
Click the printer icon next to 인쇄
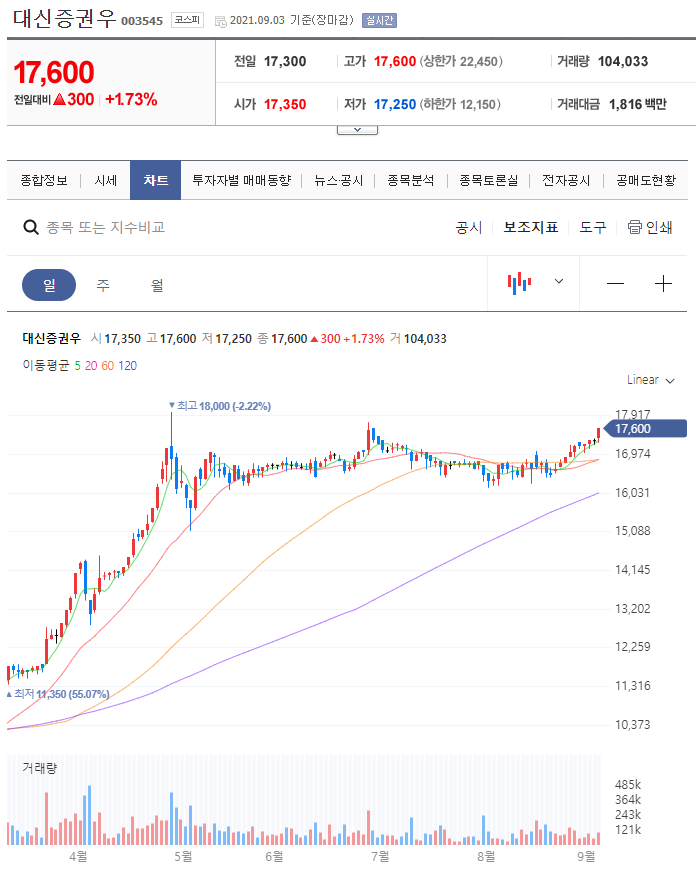pyautogui.click(x=635, y=227)
